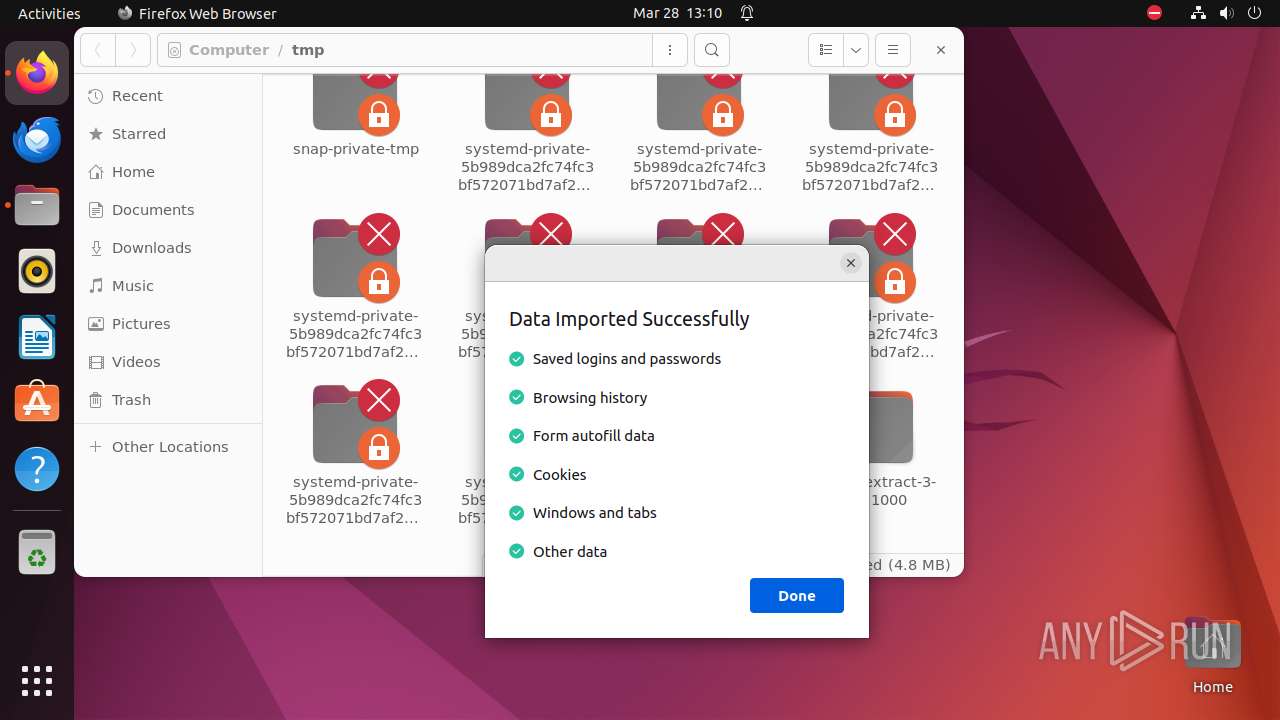Open the view options dropdown arrow
This screenshot has width=1280, height=720.
tap(856, 50)
